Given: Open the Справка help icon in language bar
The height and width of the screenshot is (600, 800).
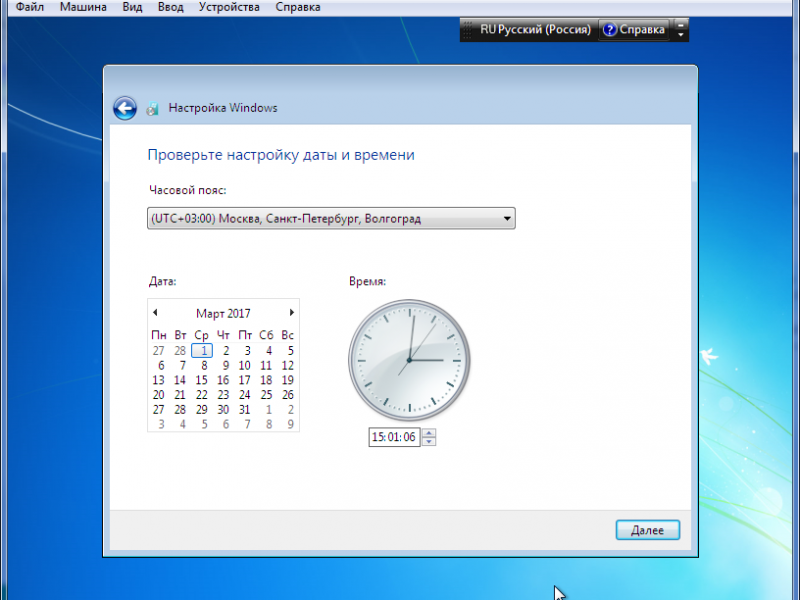Looking at the screenshot, I should [610, 30].
